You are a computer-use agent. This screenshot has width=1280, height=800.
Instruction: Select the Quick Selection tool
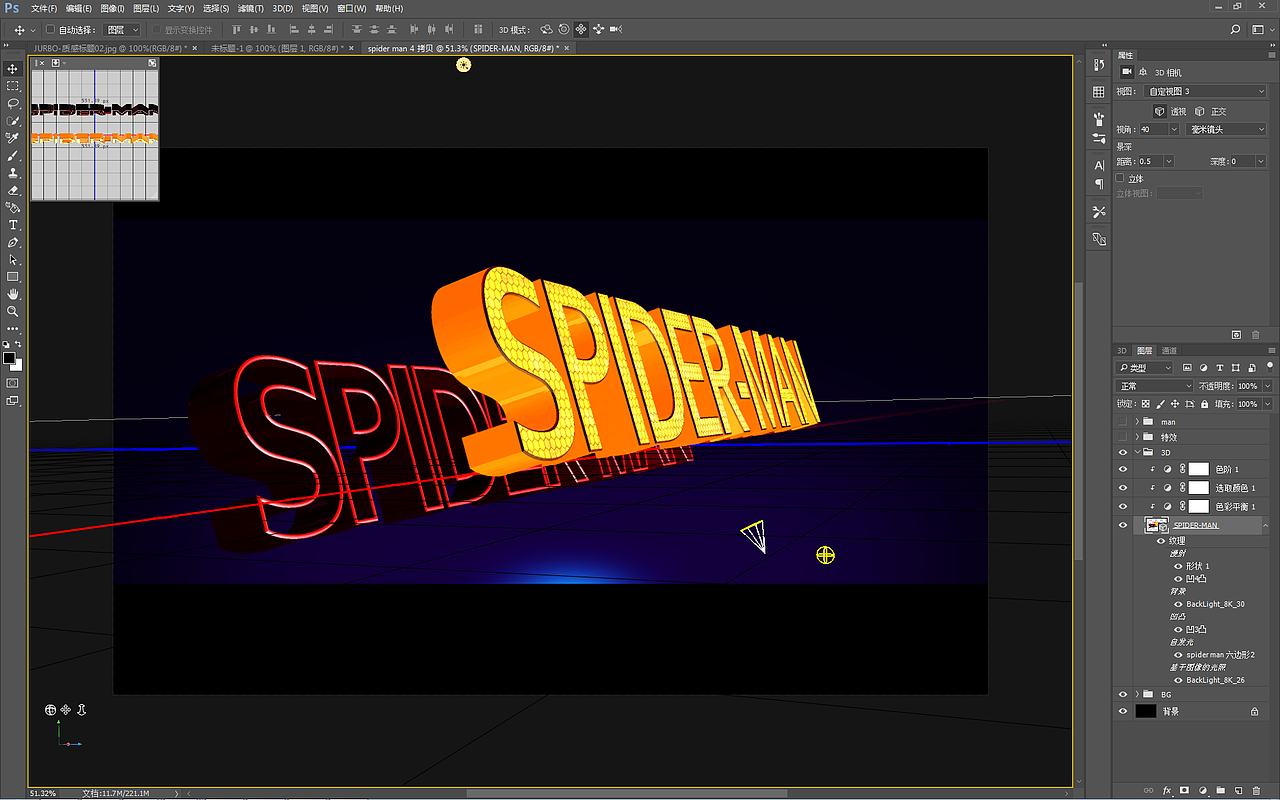13,121
